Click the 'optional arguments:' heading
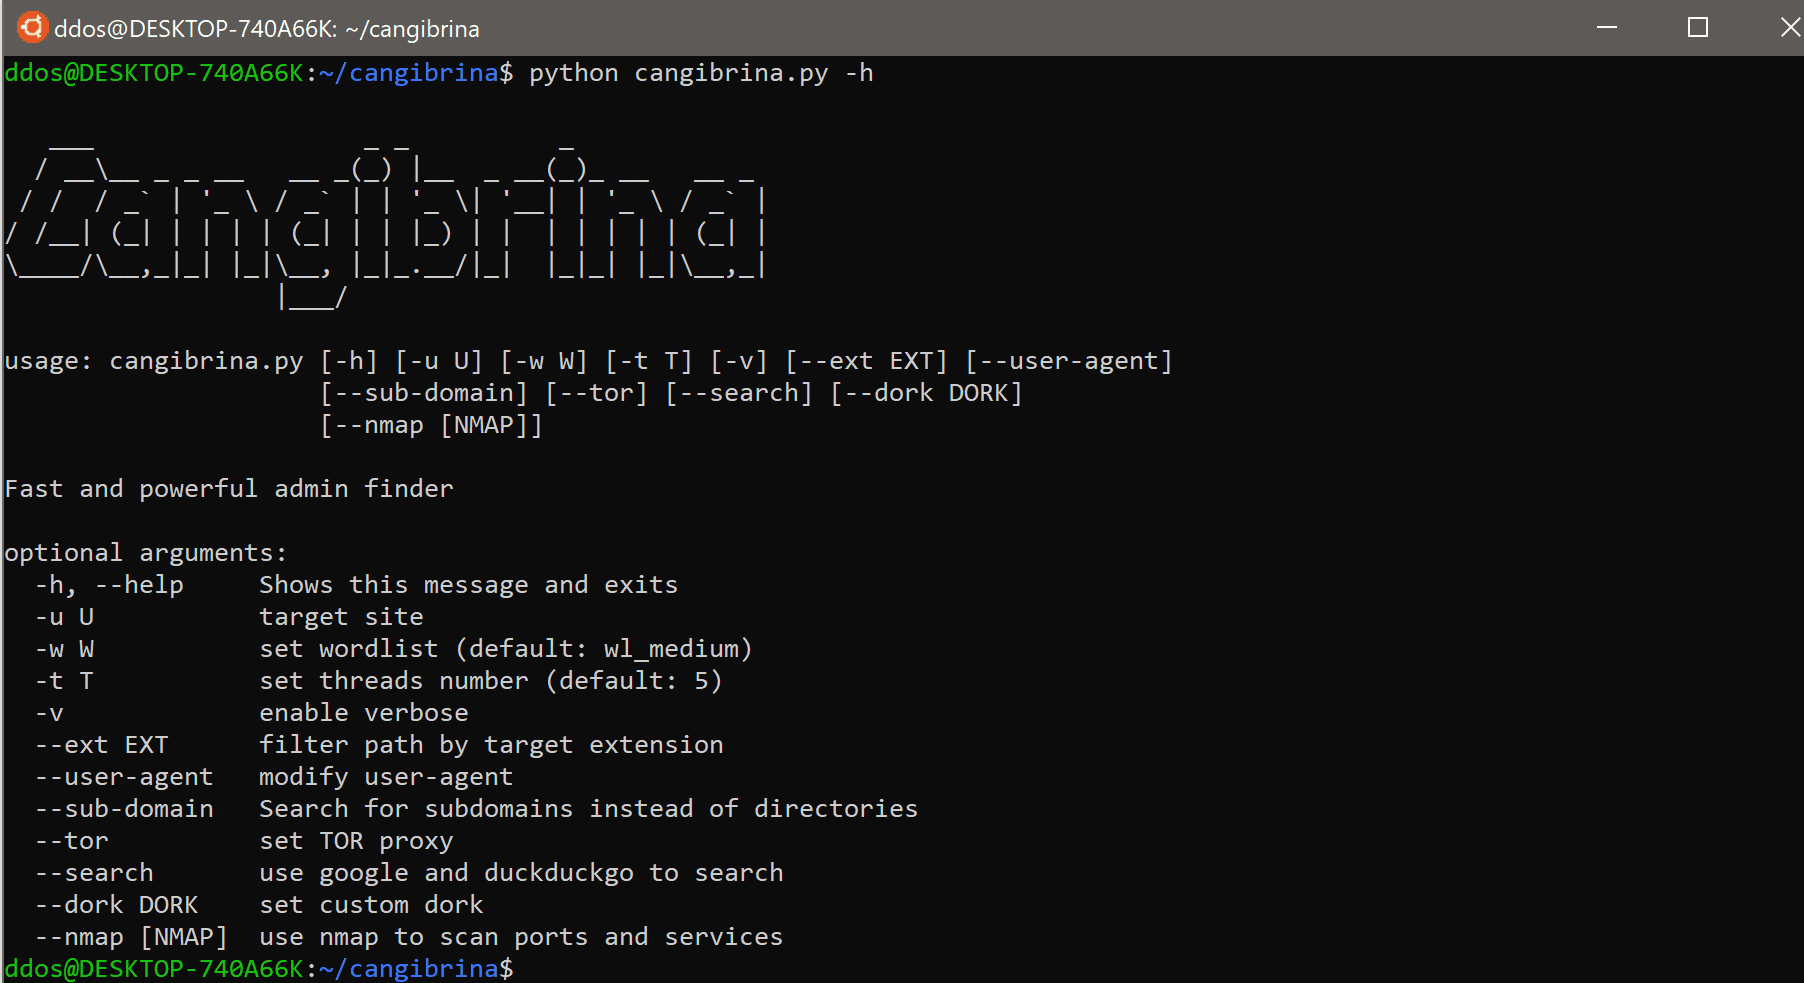Viewport: 1804px width, 983px height. [146, 553]
